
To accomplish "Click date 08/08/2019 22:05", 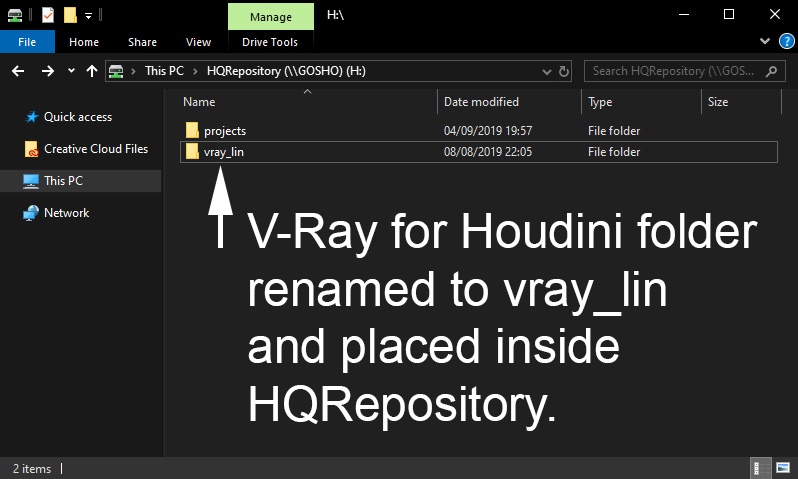I will coord(488,152).
